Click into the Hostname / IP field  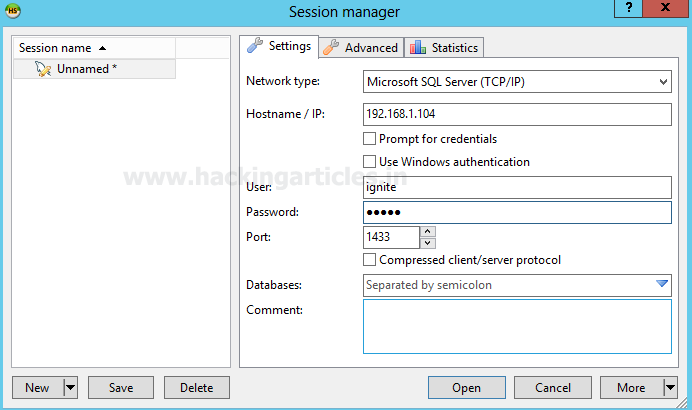pos(516,114)
